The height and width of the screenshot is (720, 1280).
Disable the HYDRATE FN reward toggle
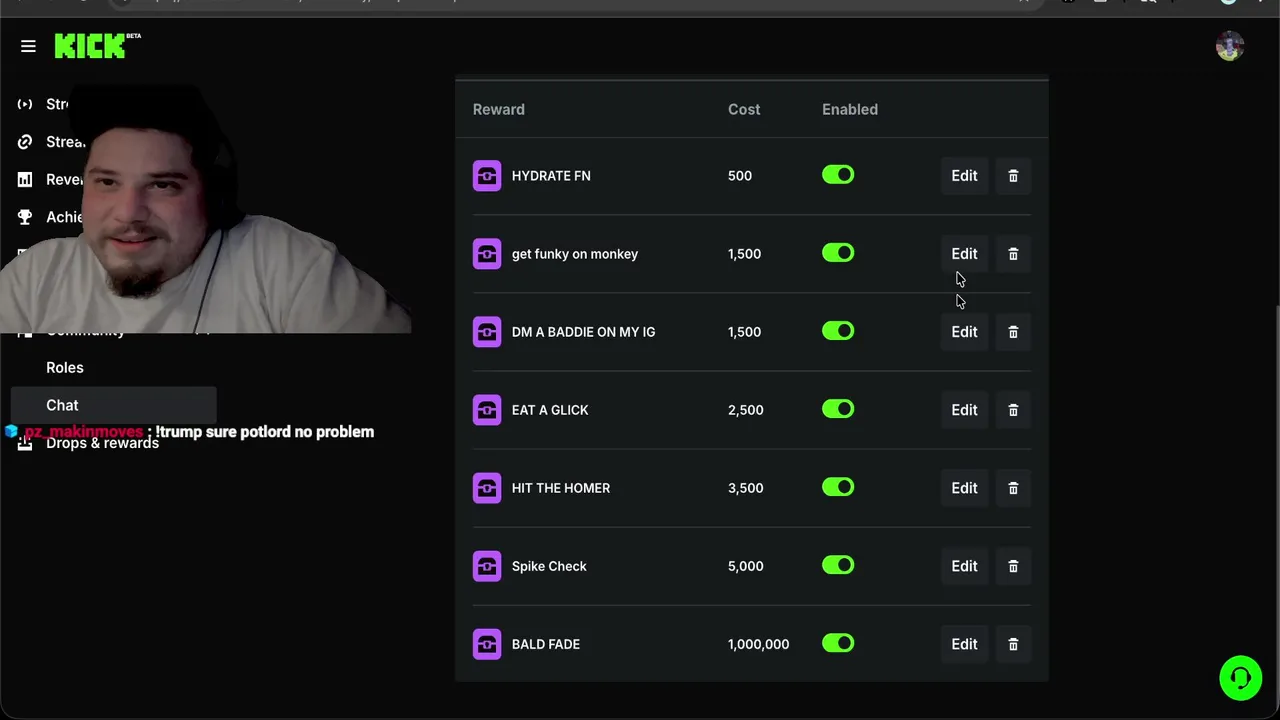pyautogui.click(x=838, y=175)
